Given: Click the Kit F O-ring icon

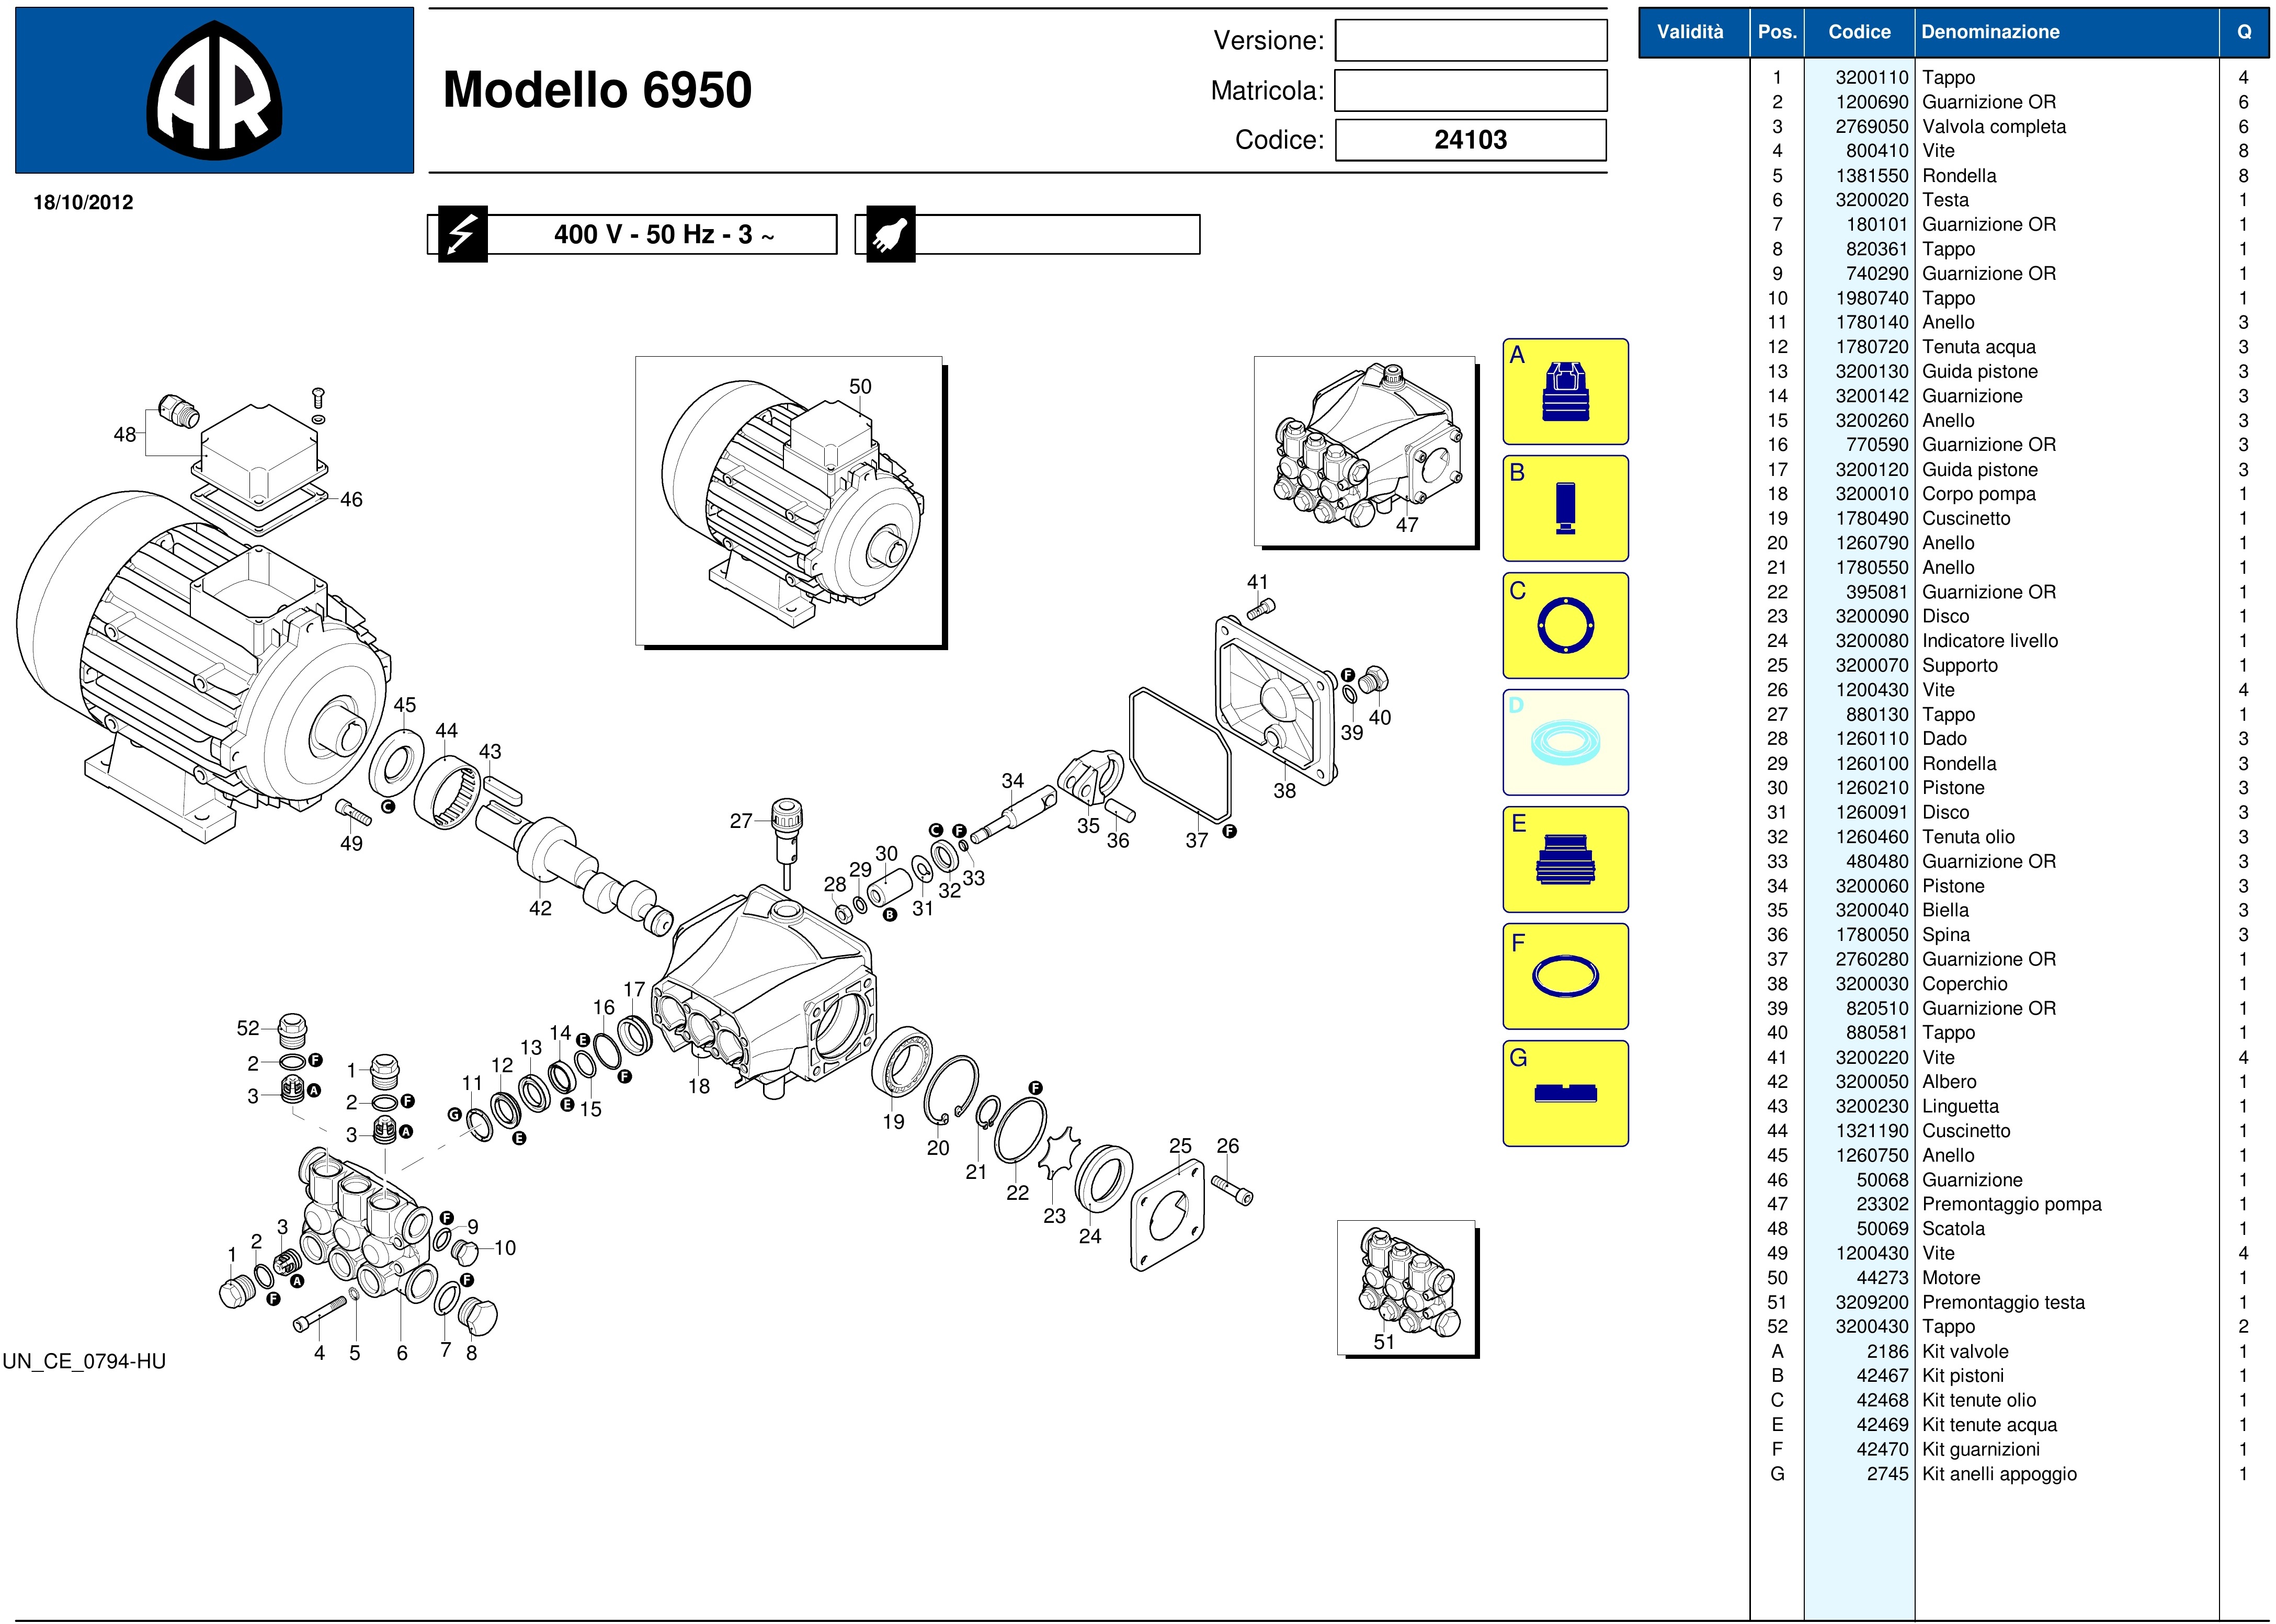Looking at the screenshot, I should click(1565, 976).
